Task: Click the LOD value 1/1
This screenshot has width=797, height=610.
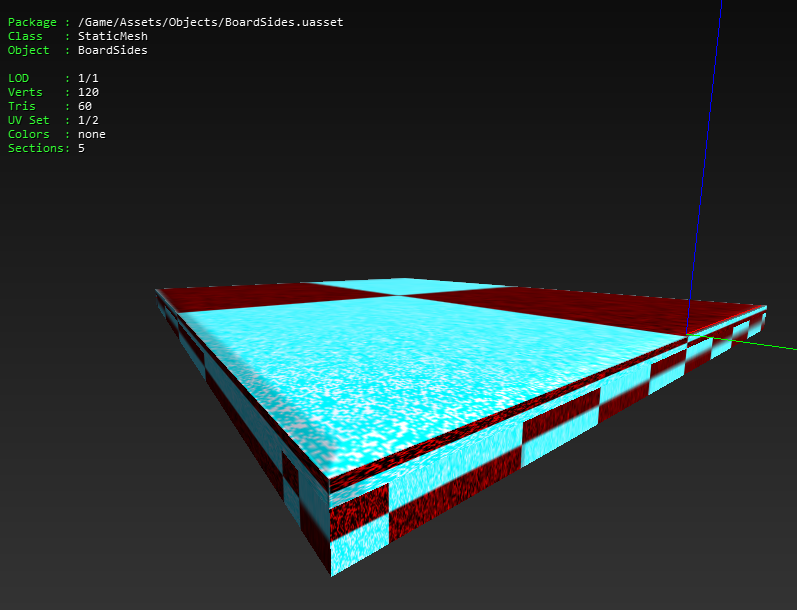Action: tap(88, 78)
